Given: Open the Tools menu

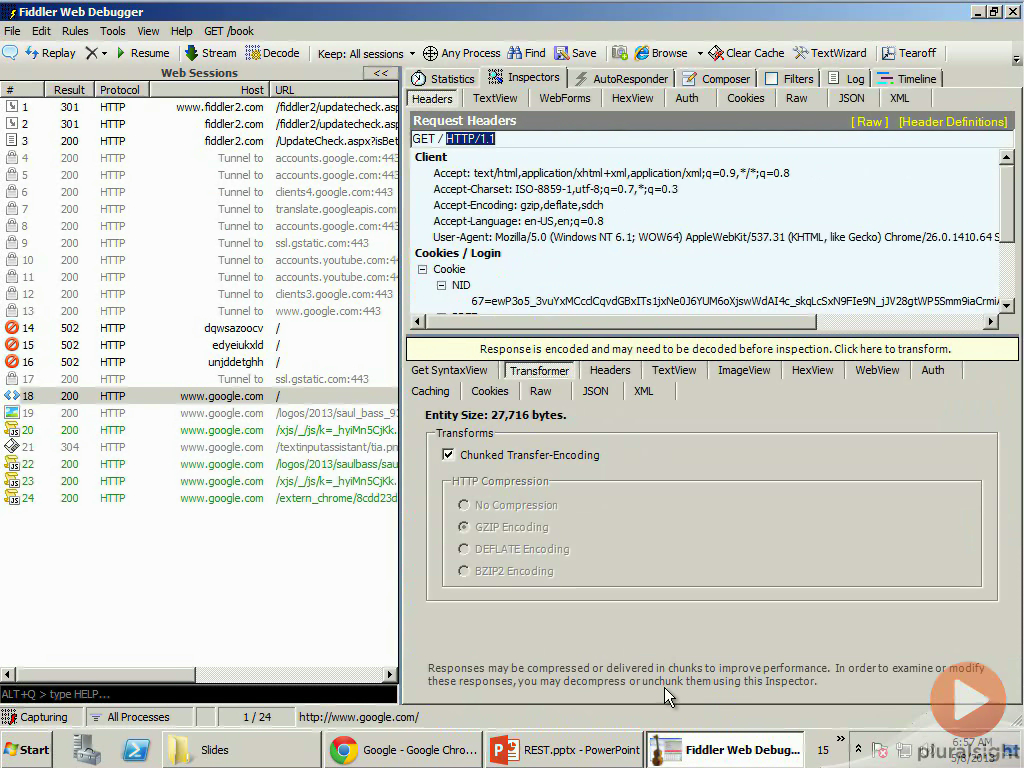Looking at the screenshot, I should coord(112,31).
